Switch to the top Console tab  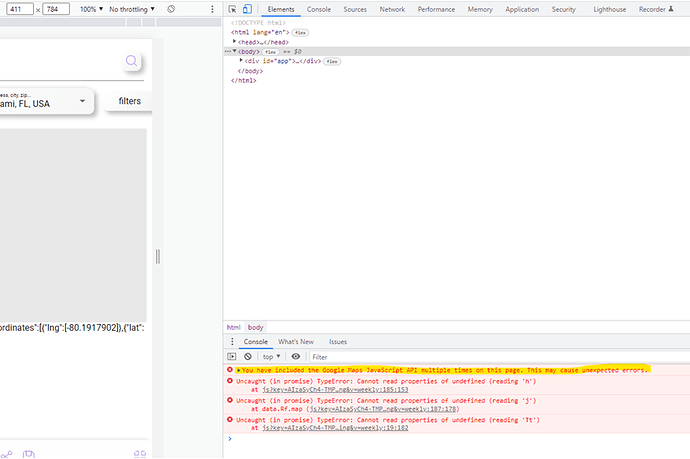[x=319, y=9]
